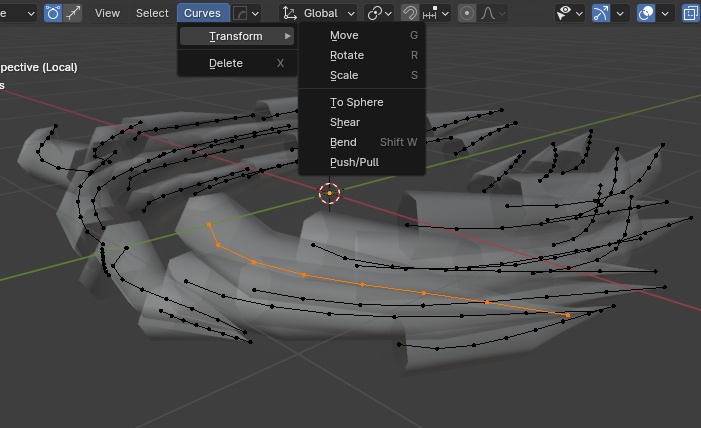This screenshot has width=701, height=428.
Task: Open pivot point dropdown
Action: 379,13
